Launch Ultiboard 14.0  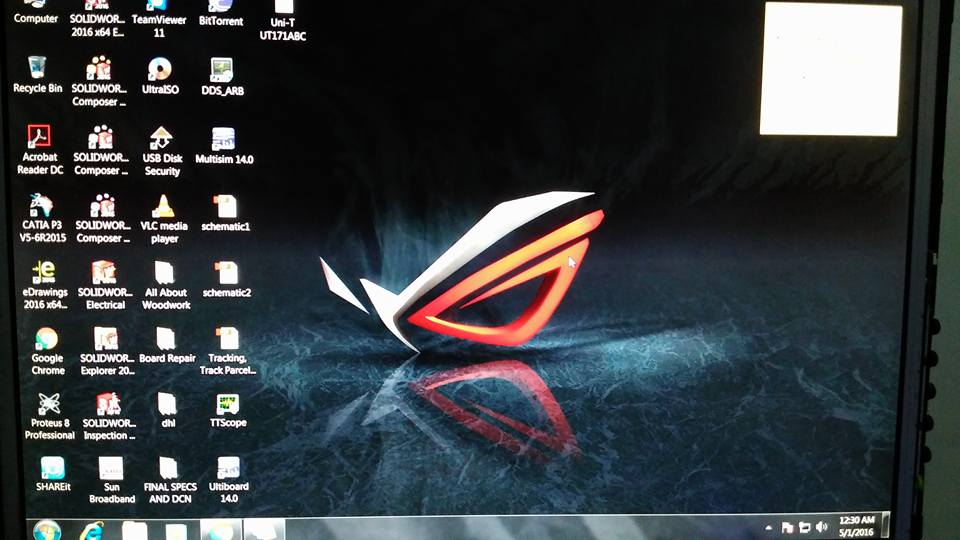(228, 480)
